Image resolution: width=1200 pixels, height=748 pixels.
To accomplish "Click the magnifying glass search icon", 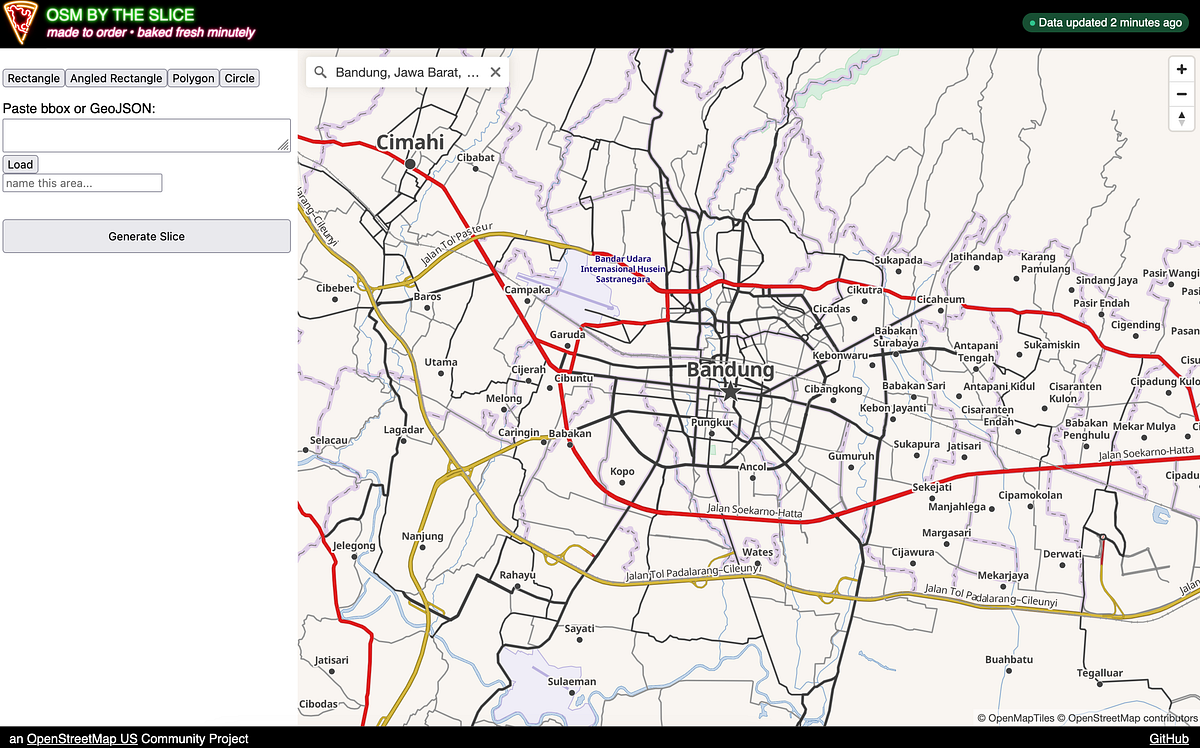I will click(x=320, y=71).
